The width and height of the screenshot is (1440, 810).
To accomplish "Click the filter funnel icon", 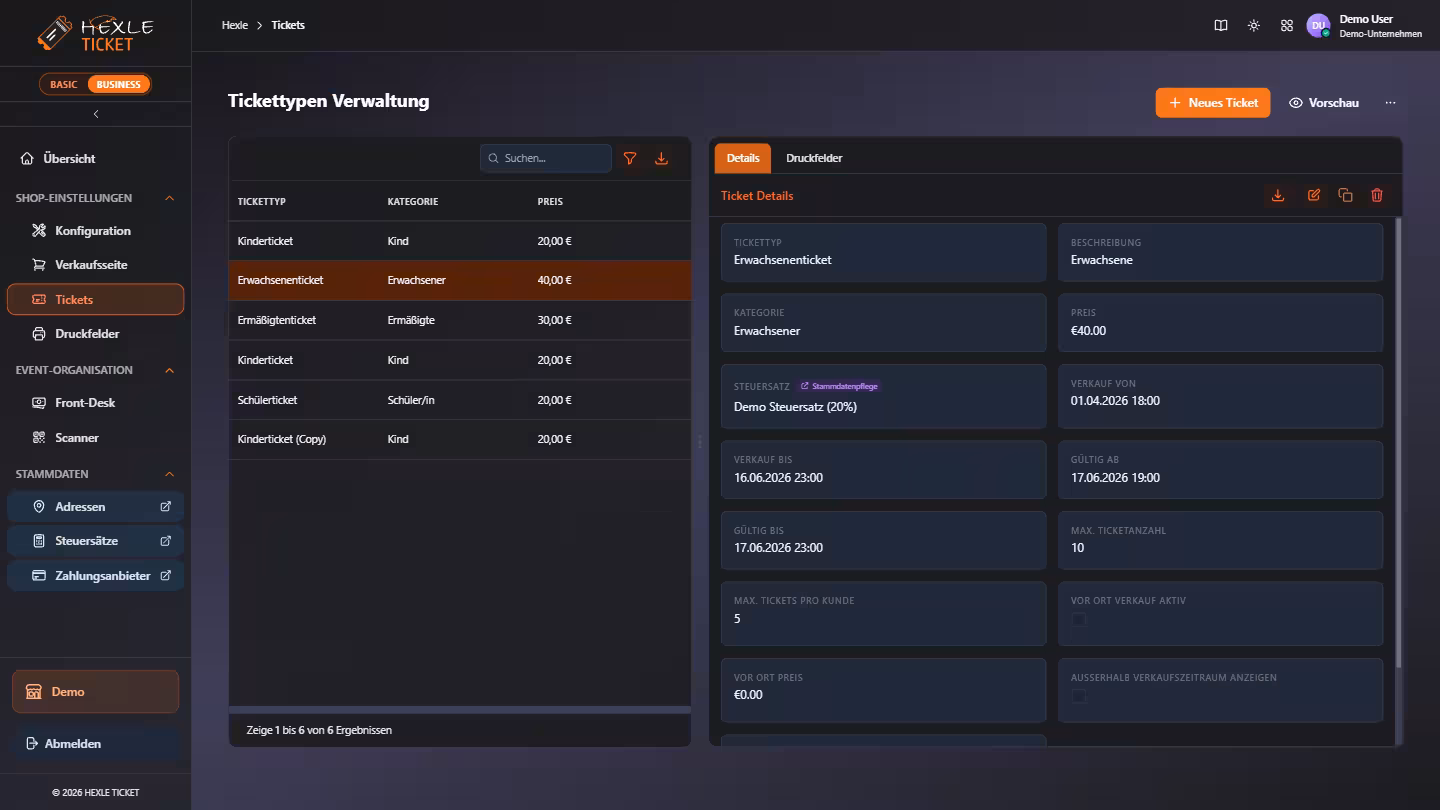I will [630, 158].
